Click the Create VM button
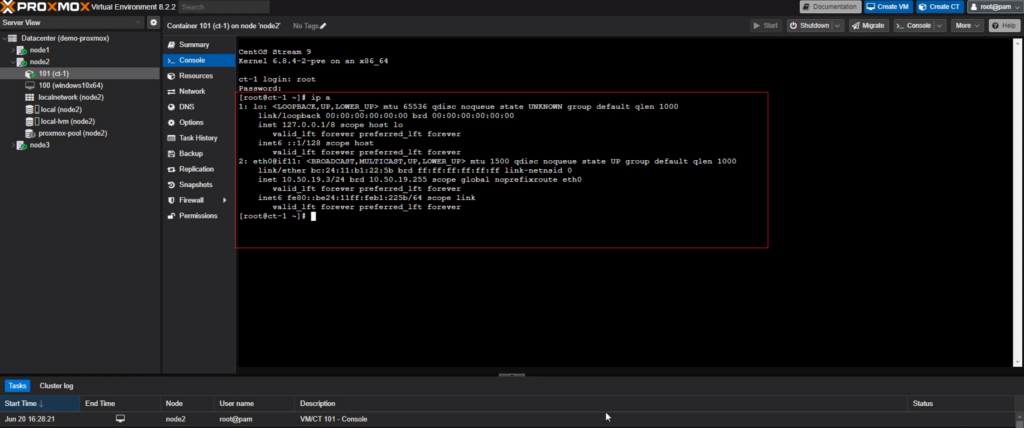 (888, 7)
